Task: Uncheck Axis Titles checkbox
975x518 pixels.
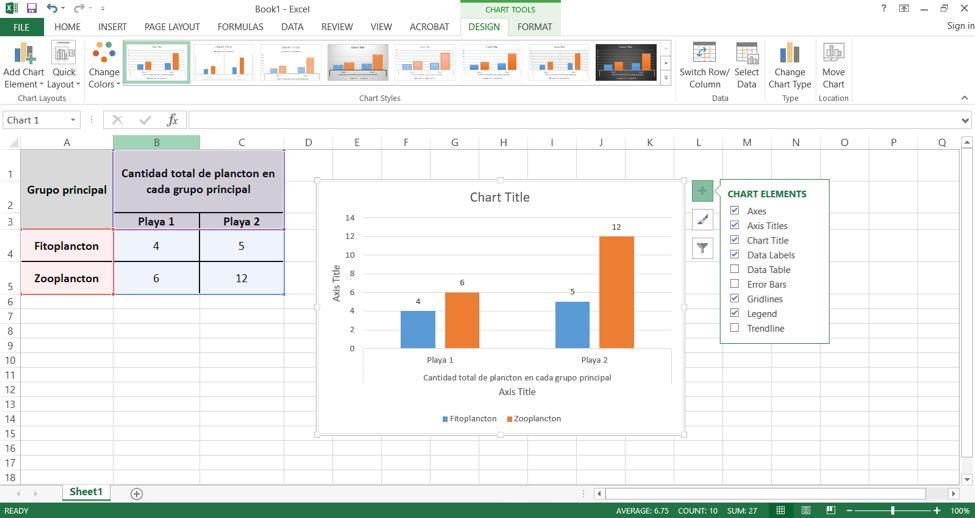Action: point(734,225)
